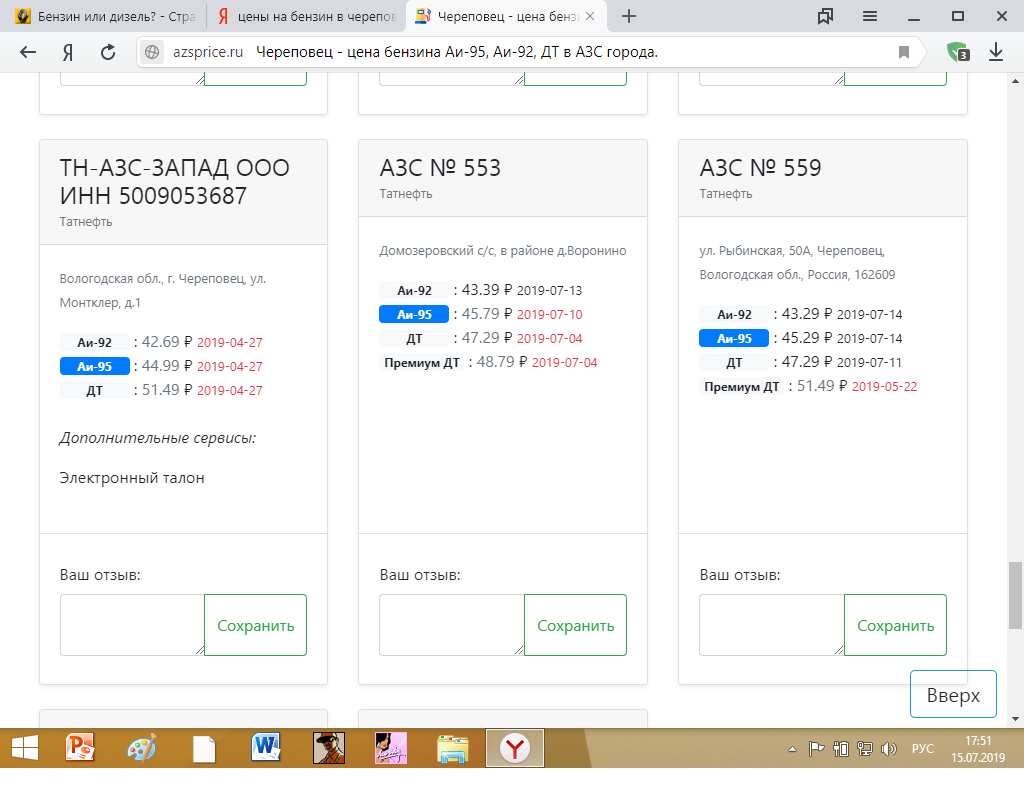Click the Аи-92 label for АЗС № 553
This screenshot has height=810, width=1024.
(x=414, y=290)
